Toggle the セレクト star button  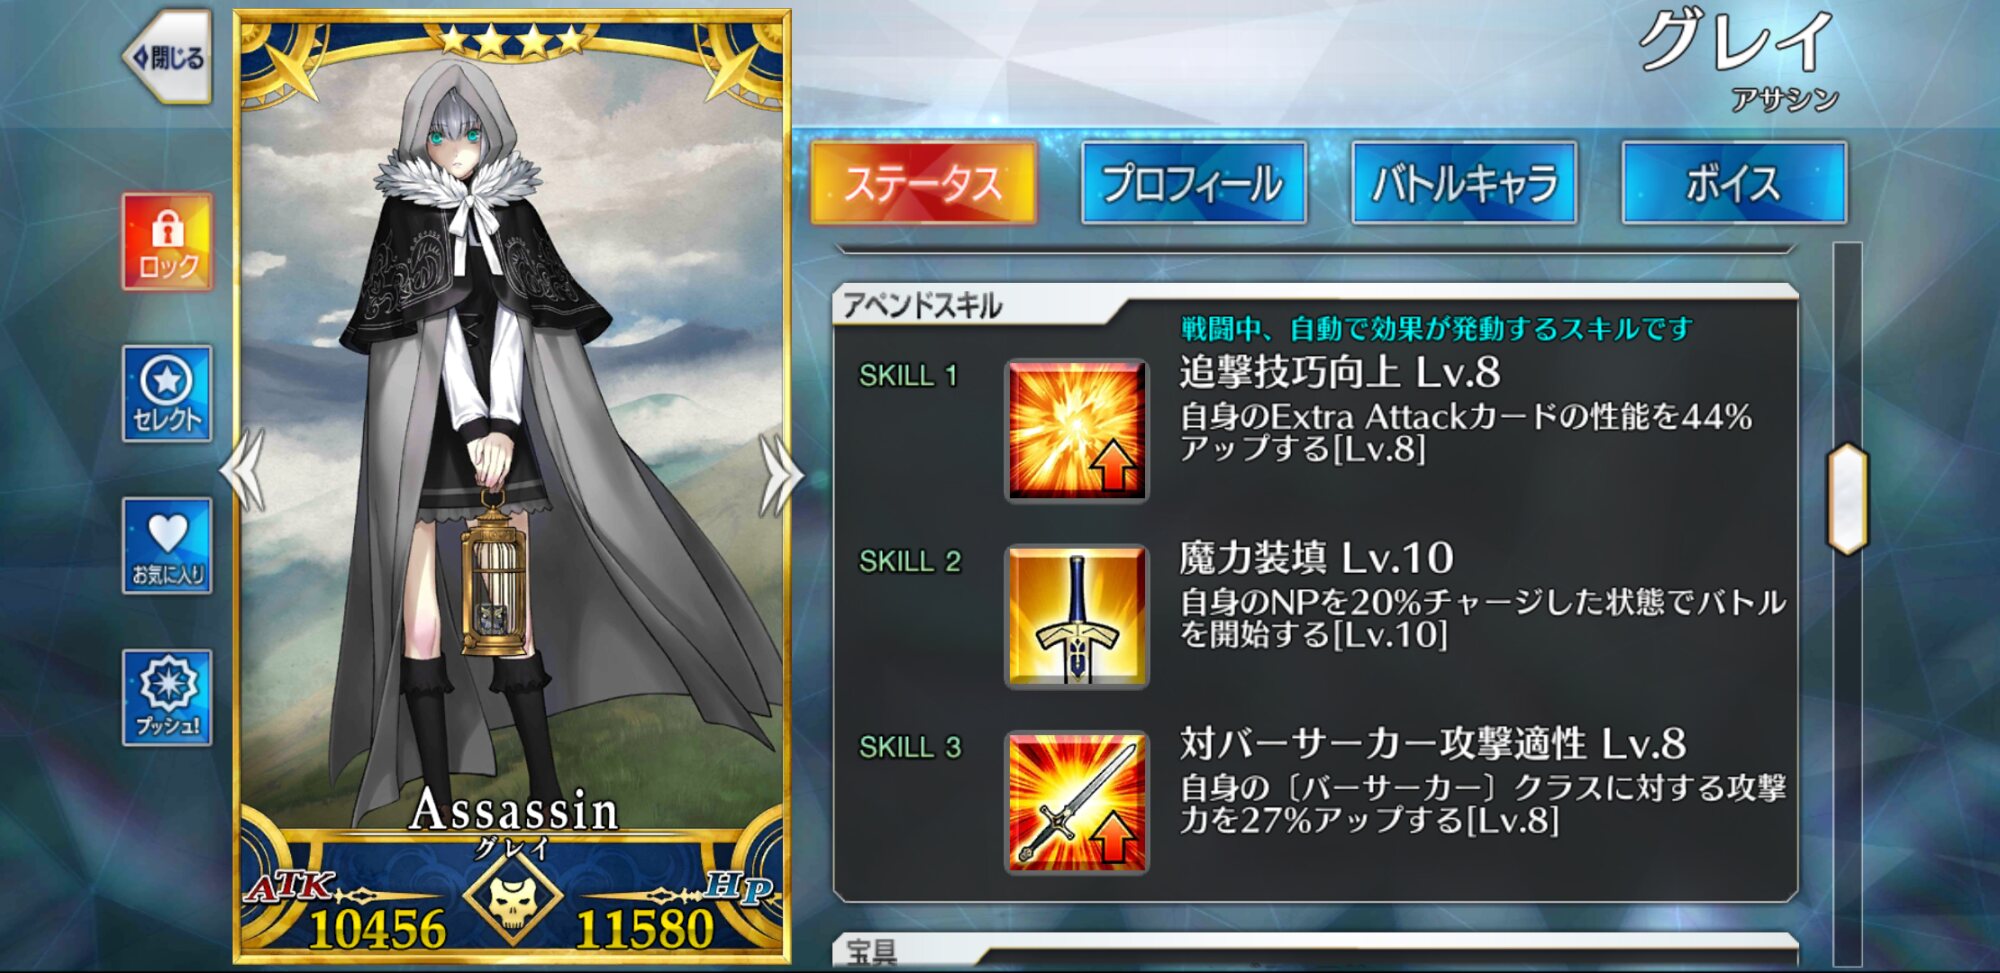click(x=167, y=394)
